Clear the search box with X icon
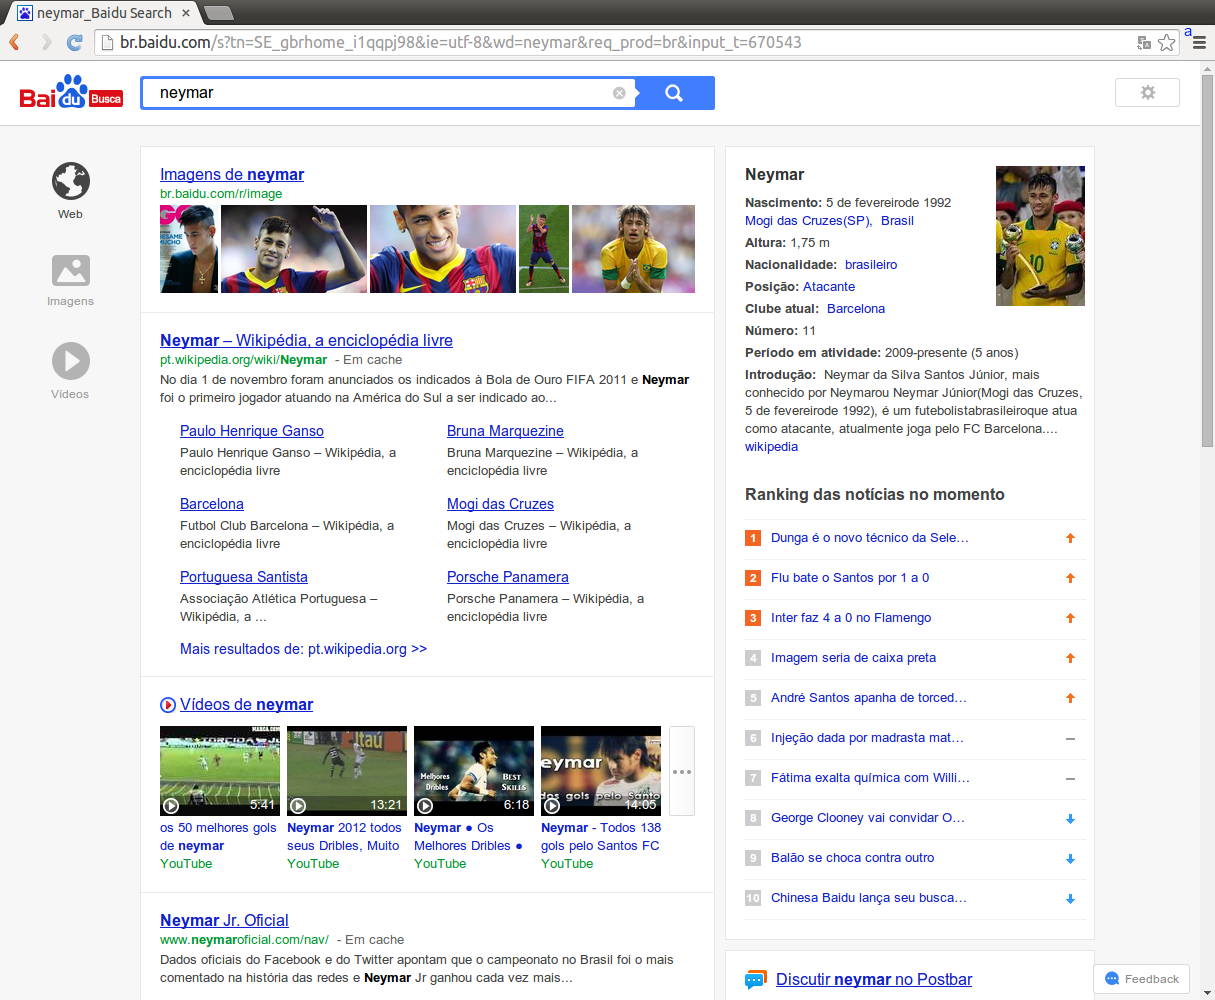 tap(619, 93)
